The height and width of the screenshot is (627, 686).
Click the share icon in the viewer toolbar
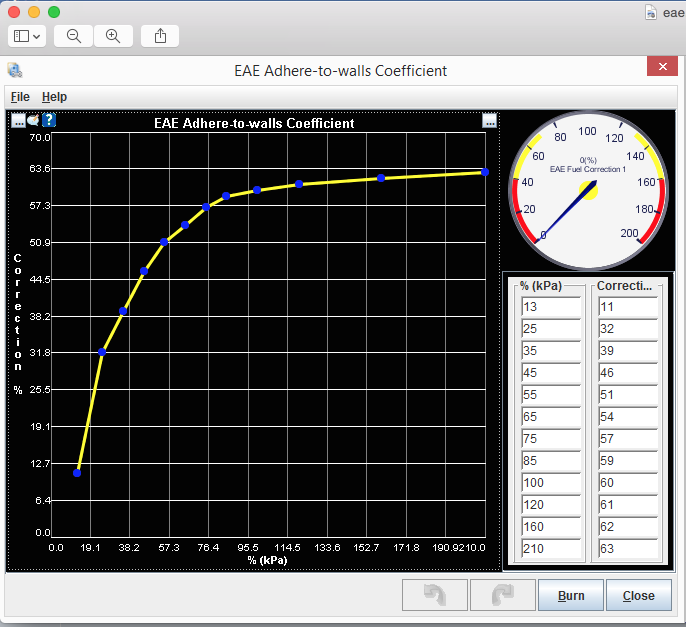(x=160, y=36)
